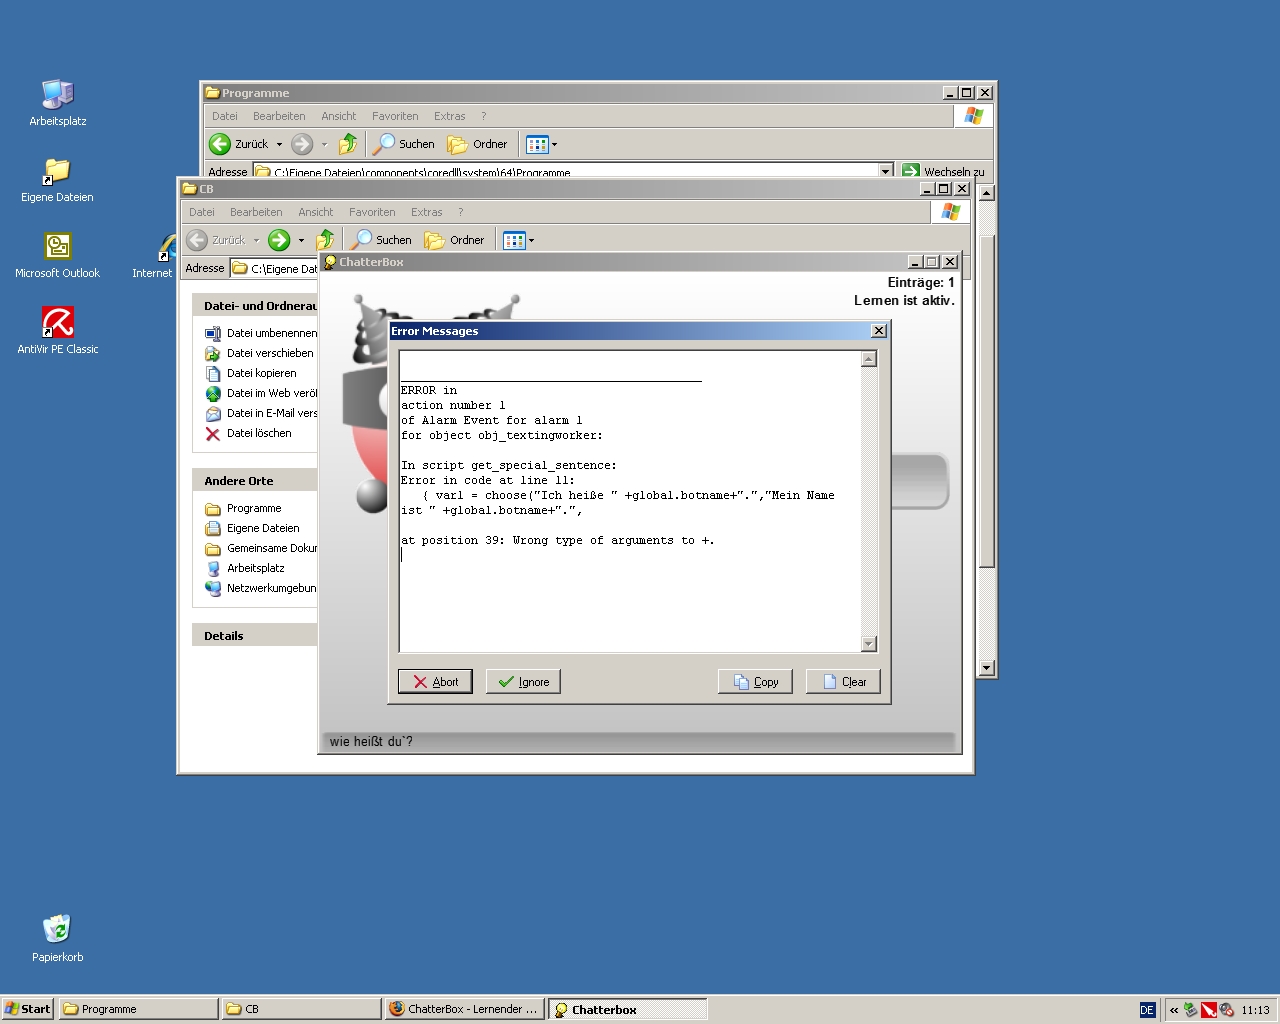Open Zurück history dropdown arrow in Programme
The image size is (1280, 1024).
coord(279,144)
